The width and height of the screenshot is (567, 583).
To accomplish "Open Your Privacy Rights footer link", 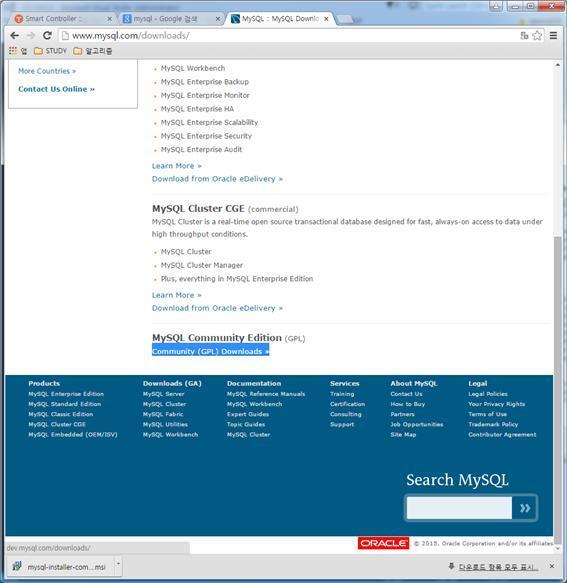I will [497, 404].
